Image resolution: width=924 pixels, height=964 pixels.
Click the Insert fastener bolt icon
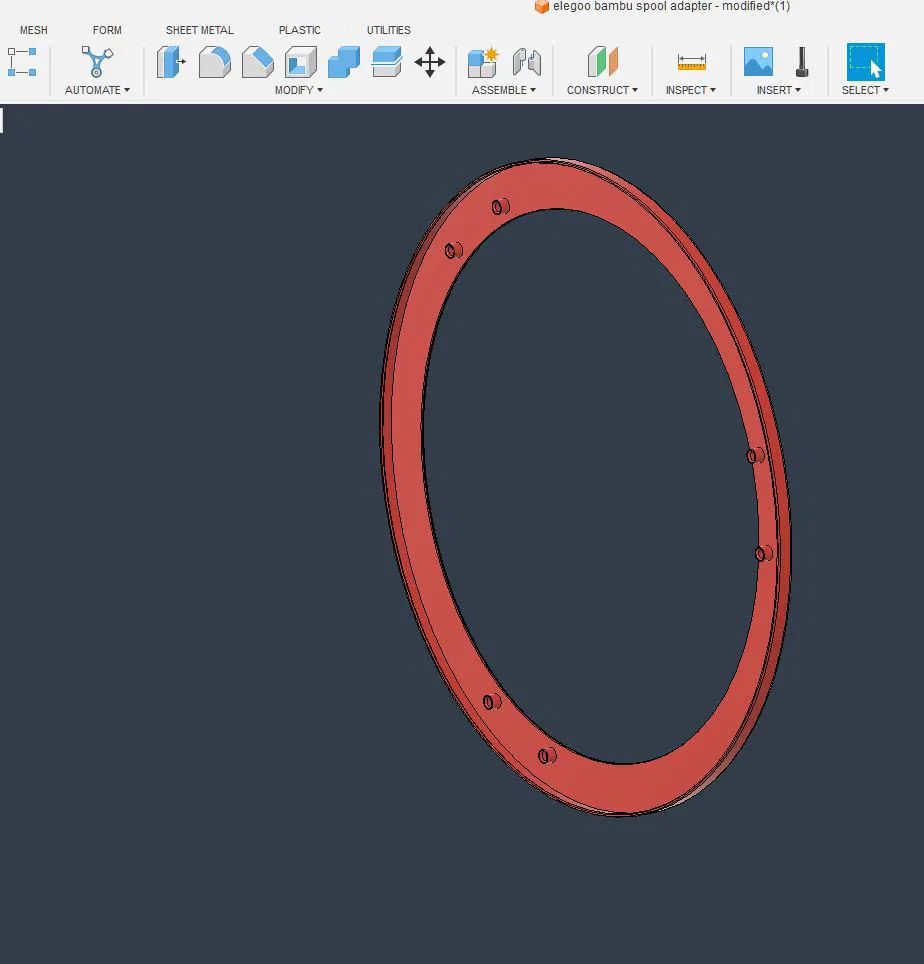(802, 62)
